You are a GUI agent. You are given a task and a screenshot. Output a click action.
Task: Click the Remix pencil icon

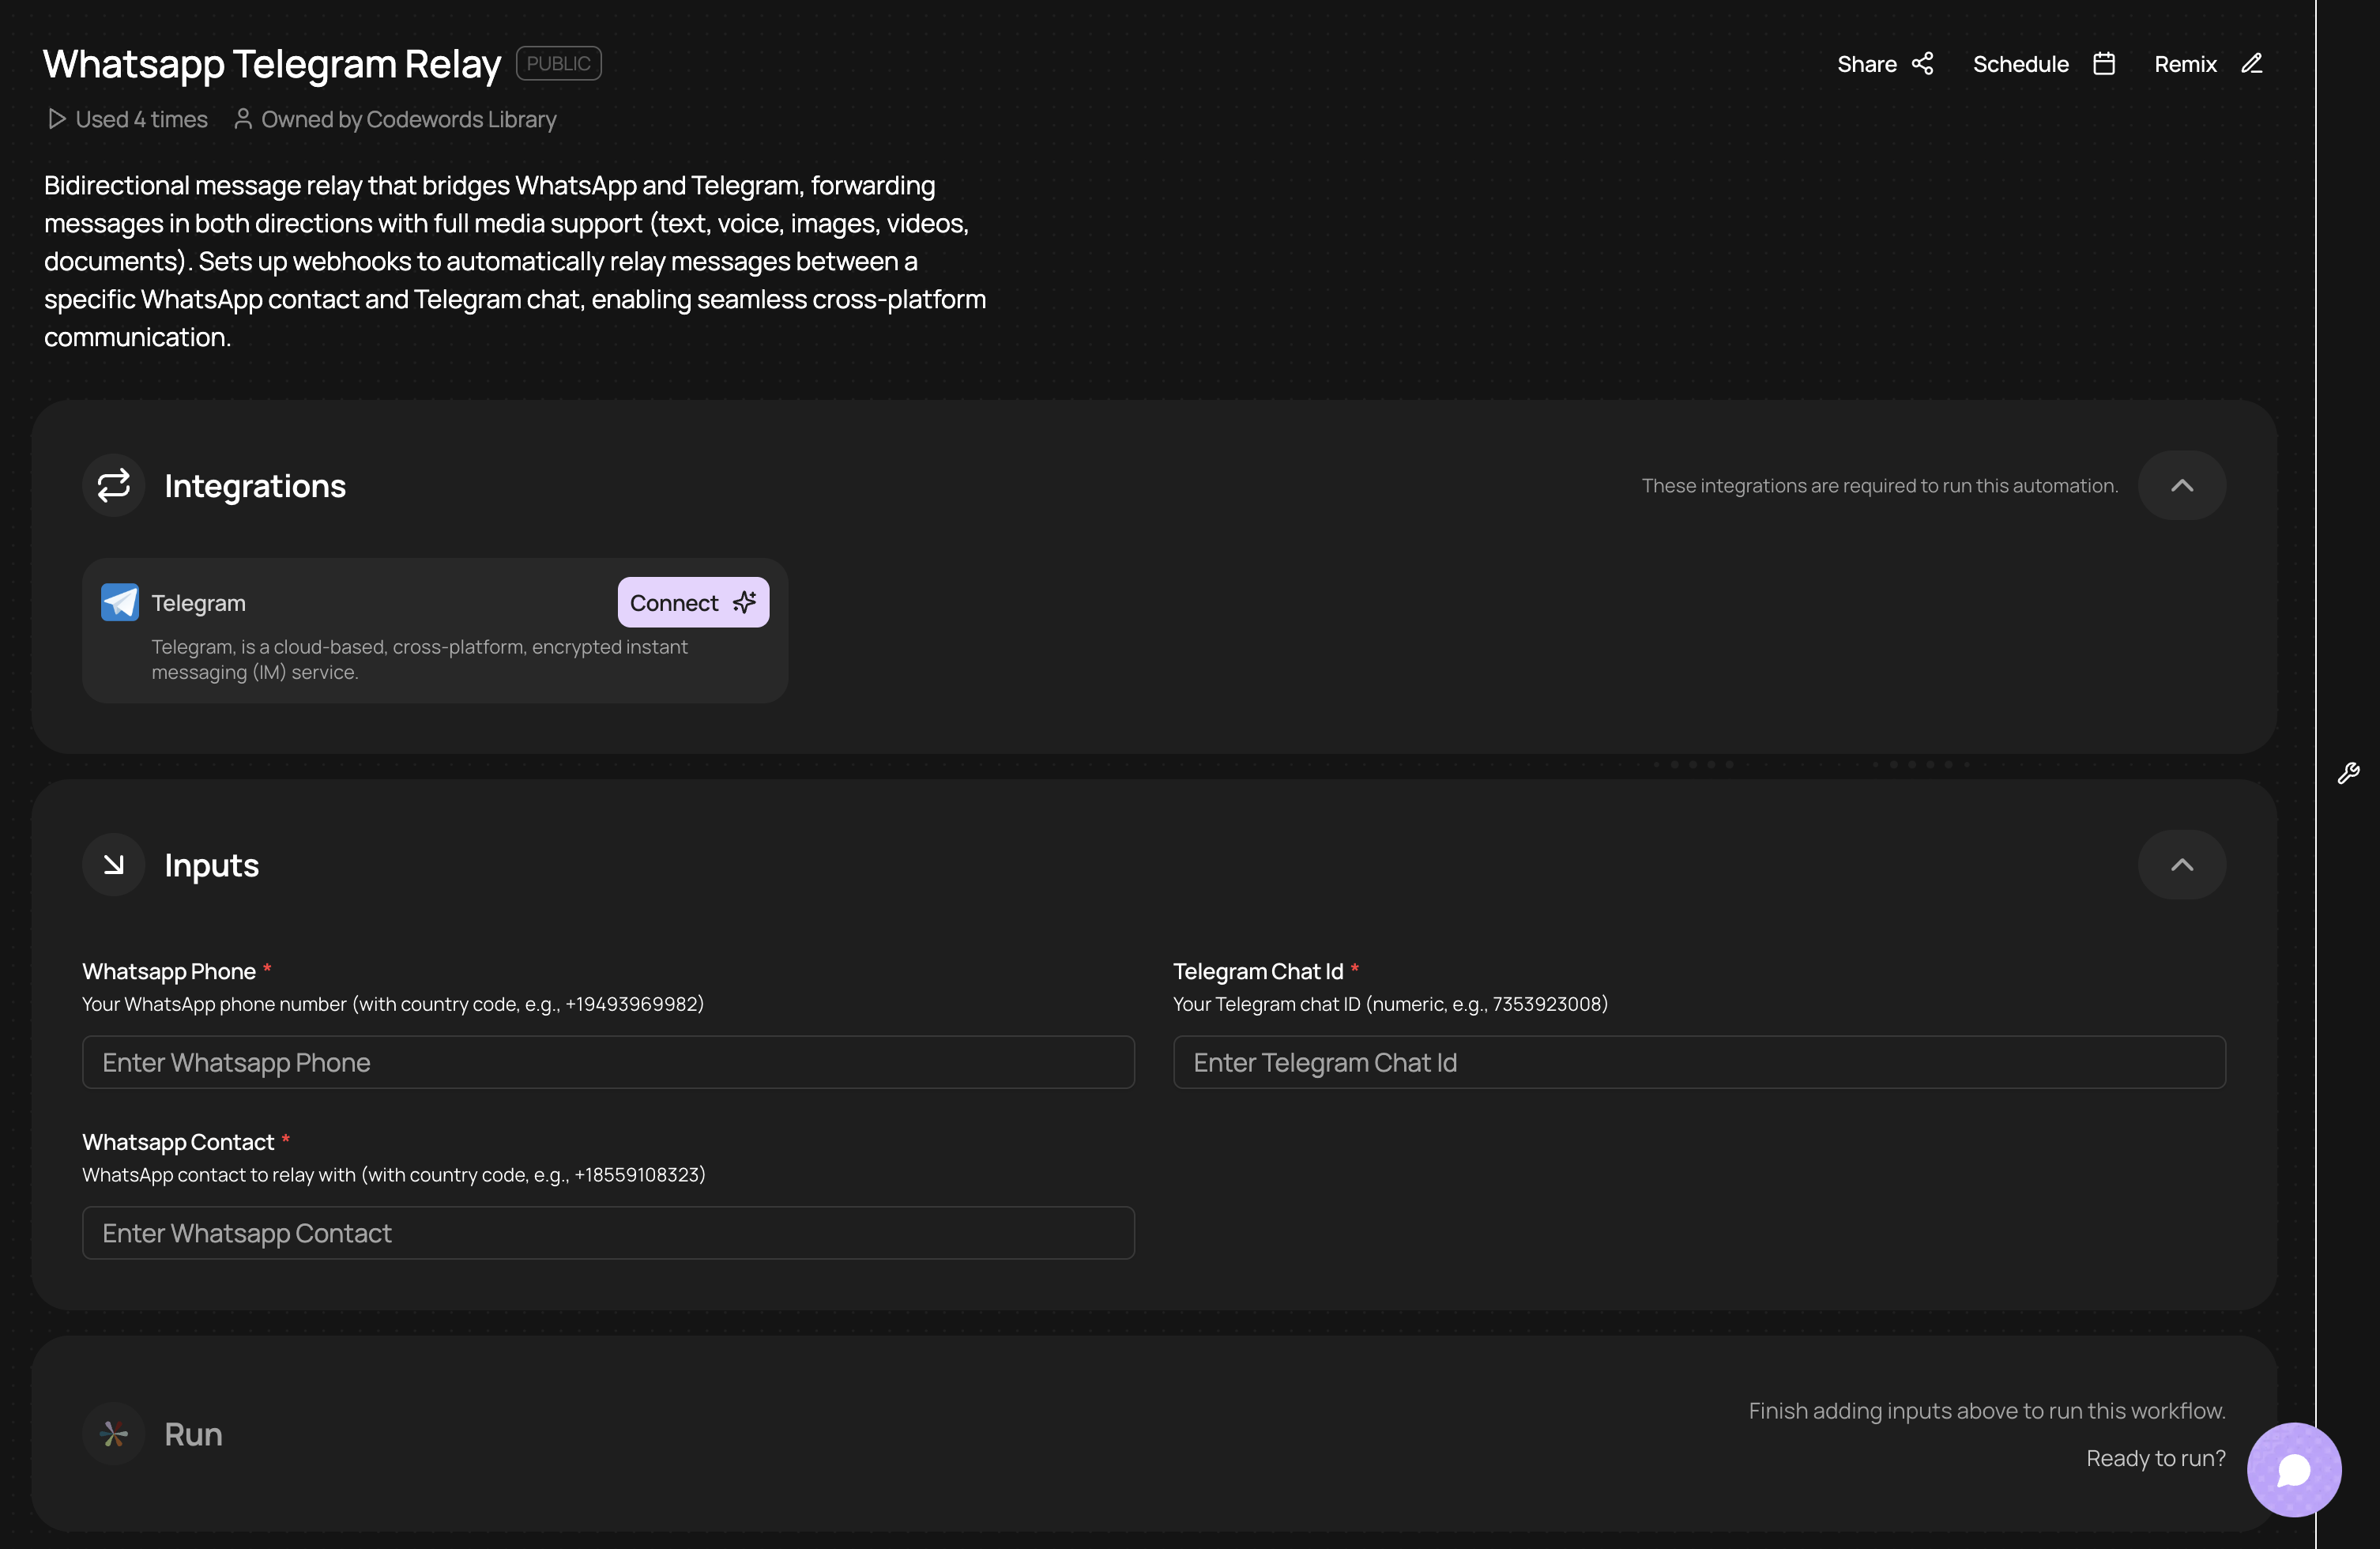2251,64
